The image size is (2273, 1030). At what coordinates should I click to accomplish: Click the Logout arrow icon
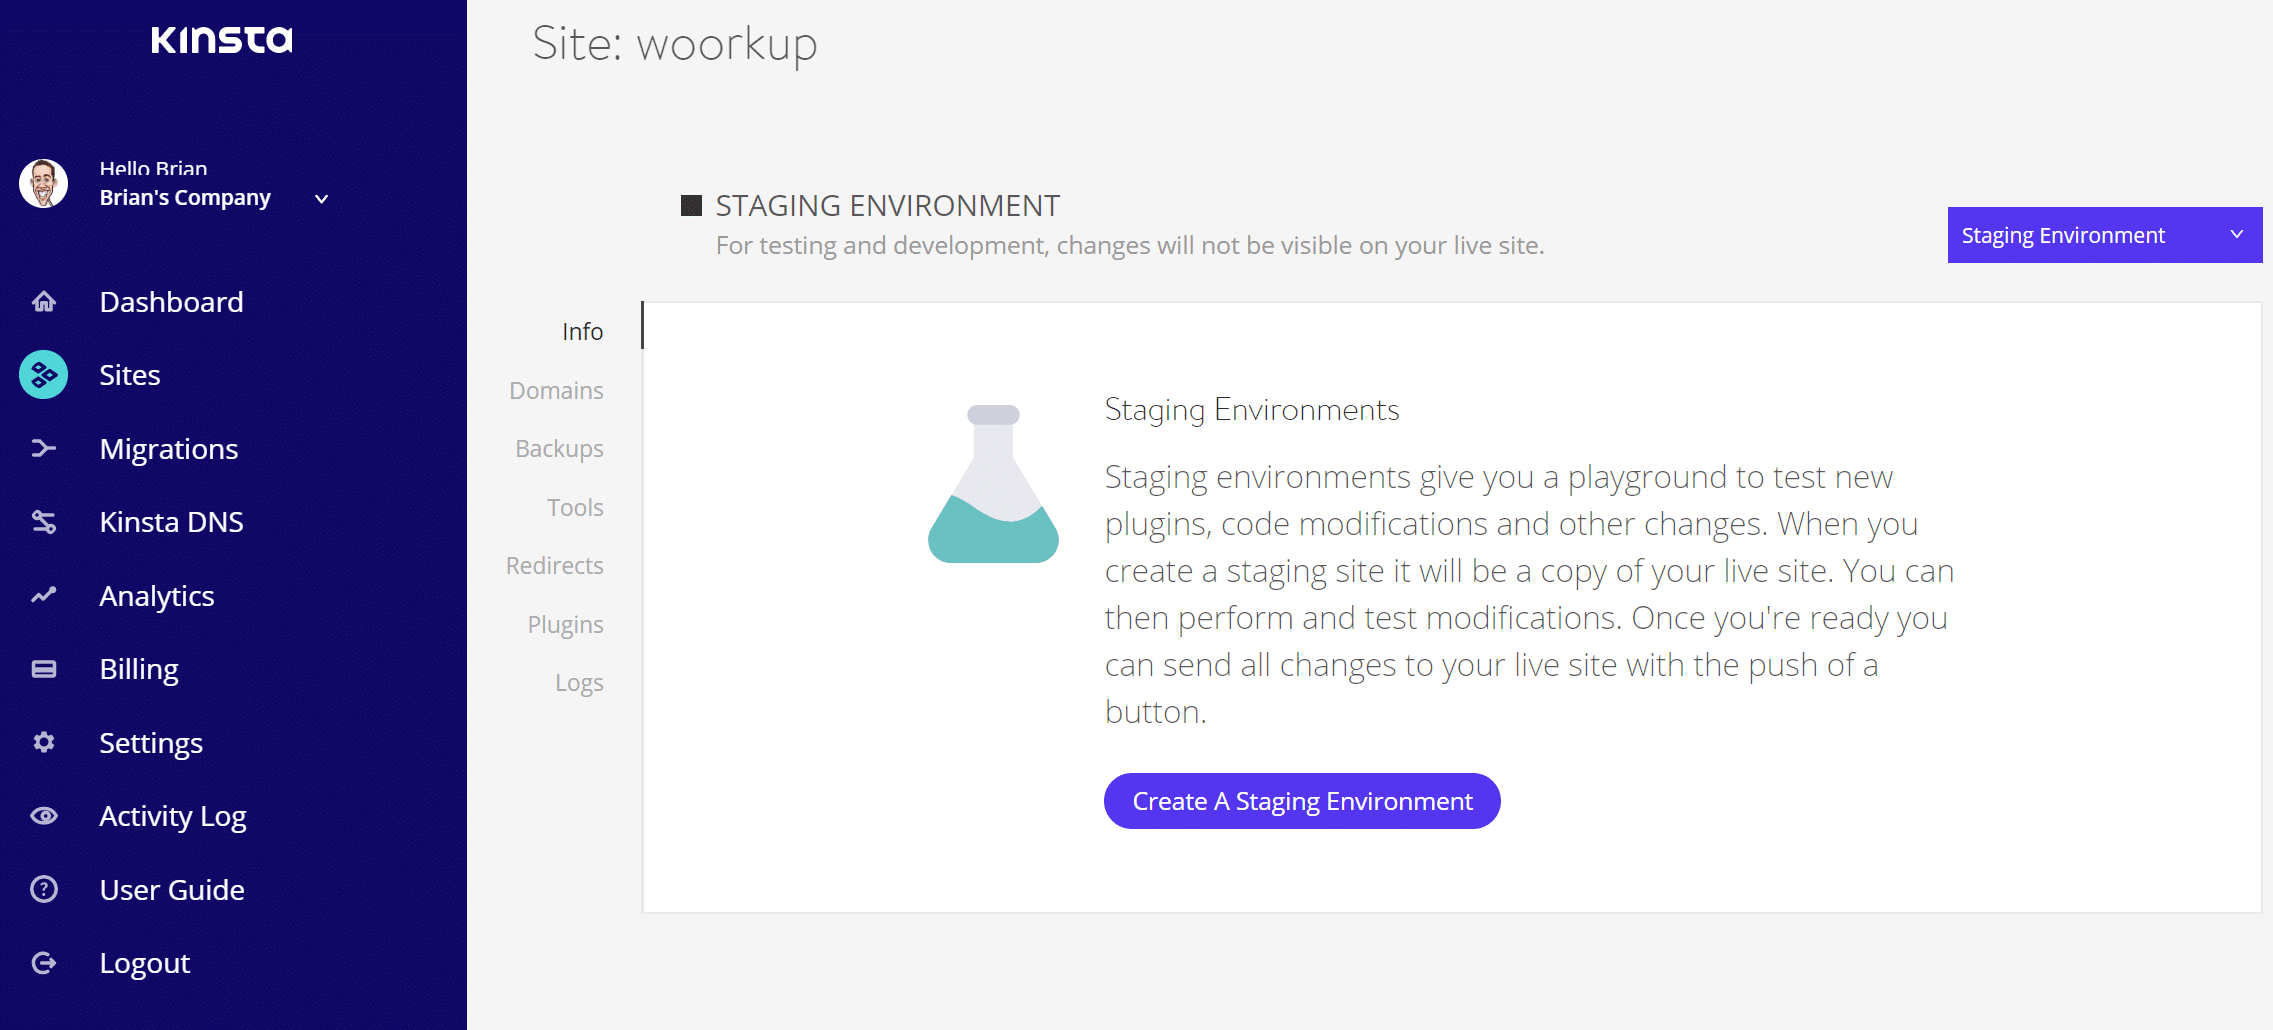(44, 963)
